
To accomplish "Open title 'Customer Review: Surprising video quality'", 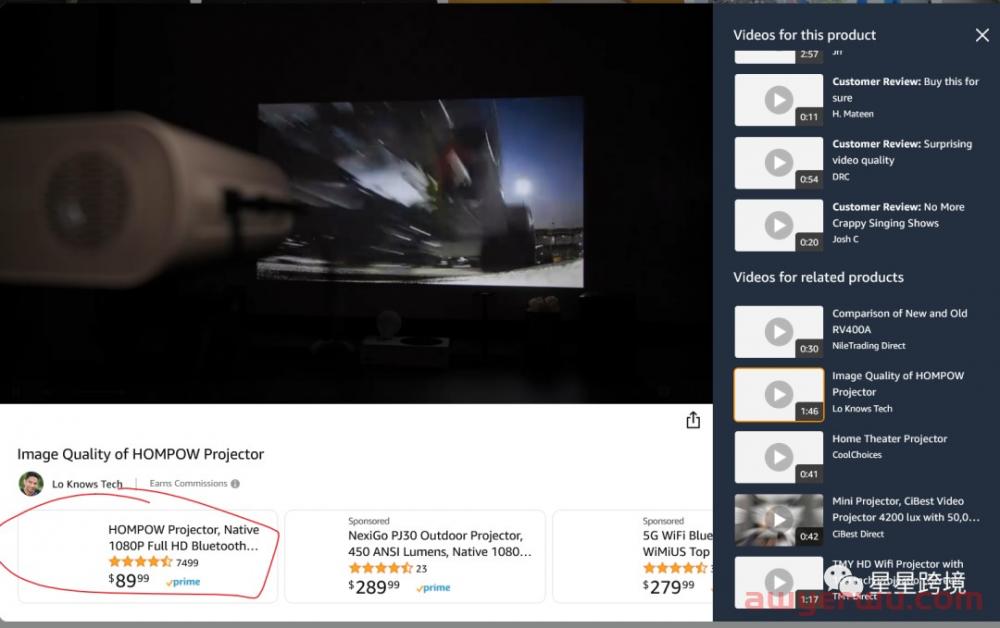I will point(902,152).
